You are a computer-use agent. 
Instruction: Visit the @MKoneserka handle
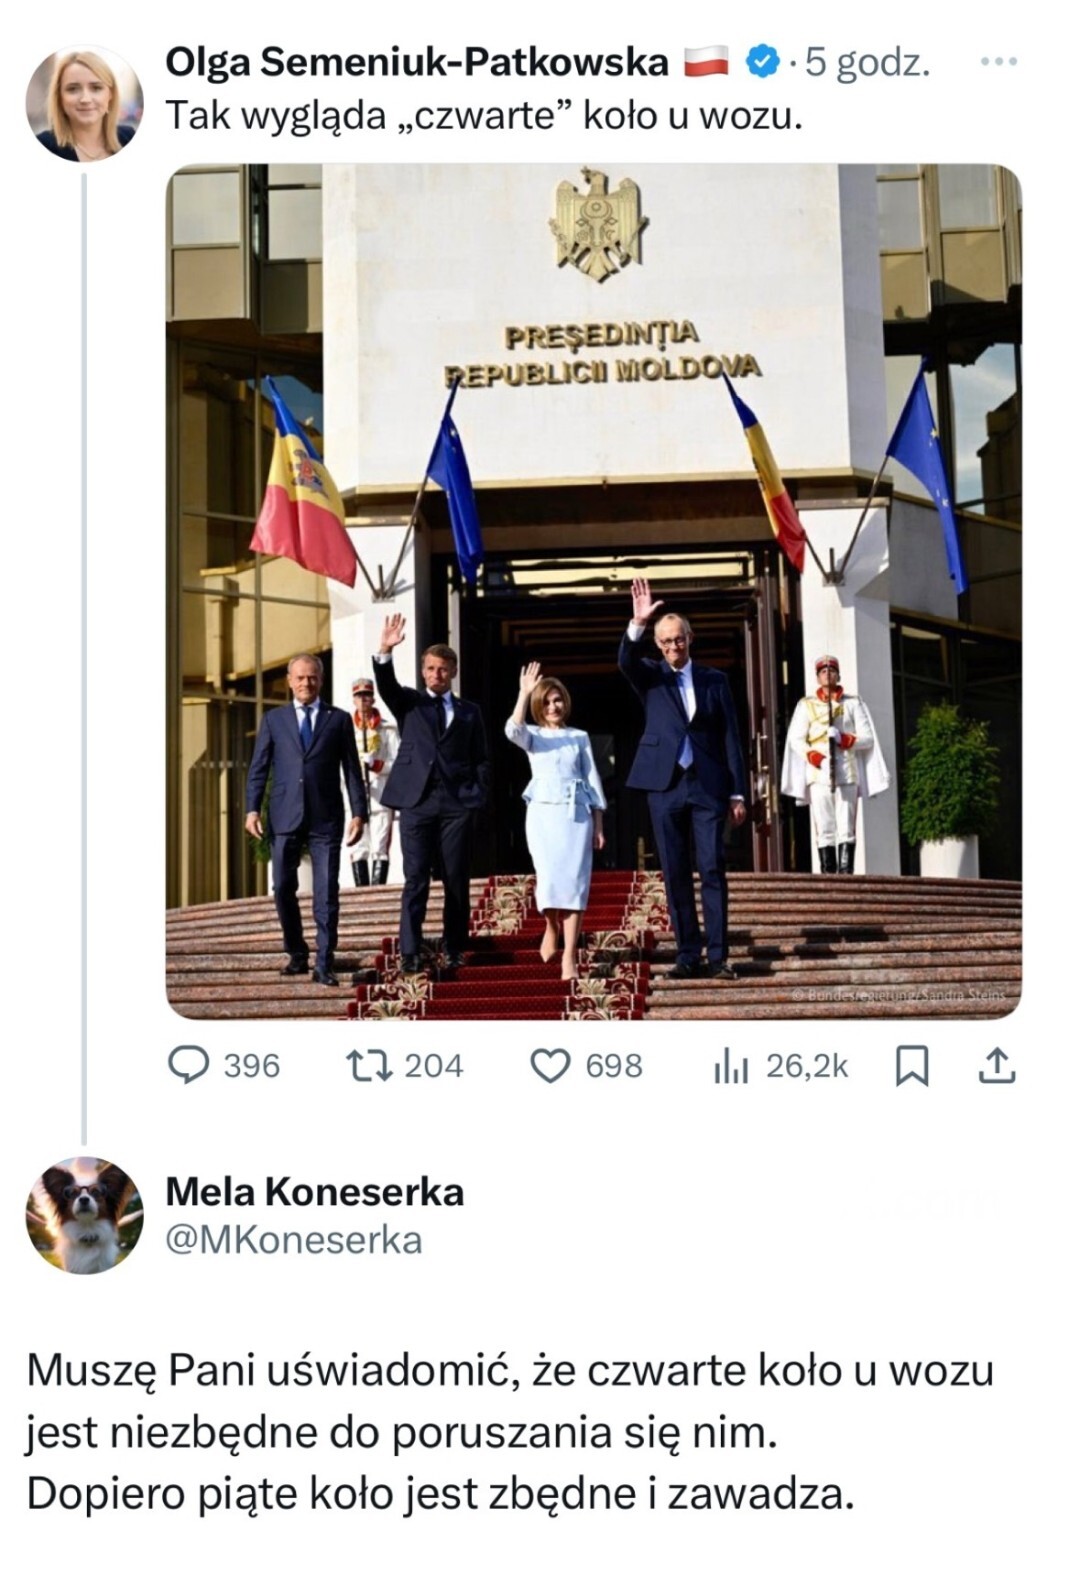coord(293,1240)
